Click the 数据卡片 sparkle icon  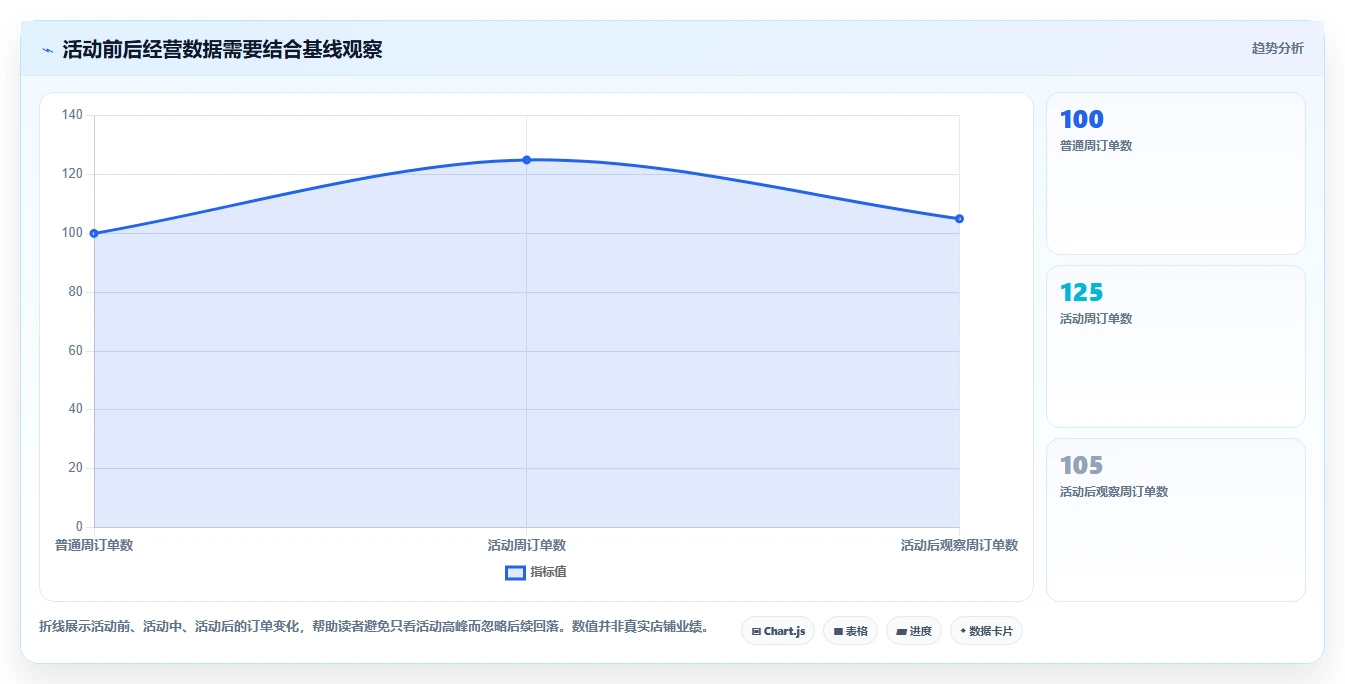pyautogui.click(x=963, y=631)
